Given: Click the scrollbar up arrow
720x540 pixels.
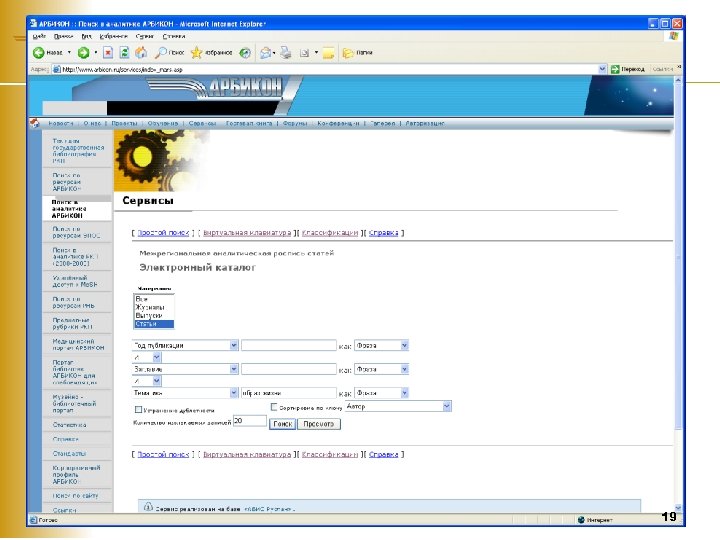Looking at the screenshot, I should click(678, 80).
